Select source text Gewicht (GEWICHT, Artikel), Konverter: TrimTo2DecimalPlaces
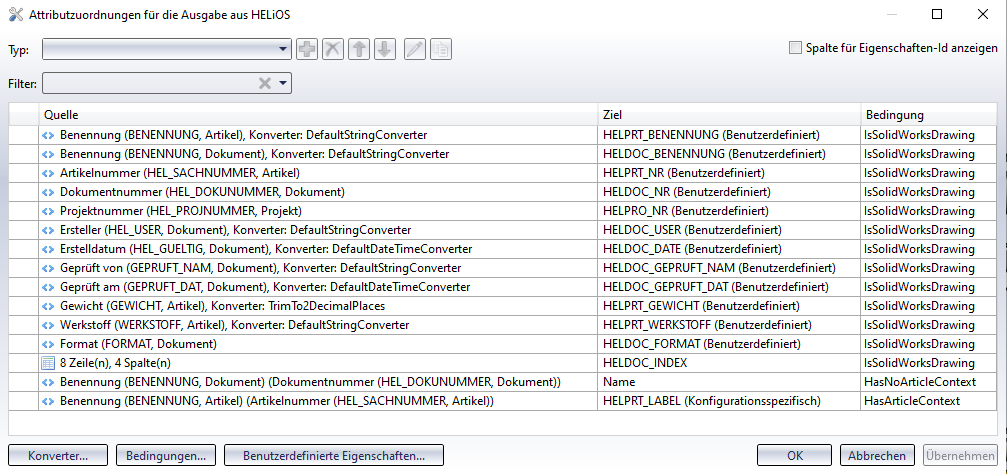1007x474 pixels. tap(222, 306)
